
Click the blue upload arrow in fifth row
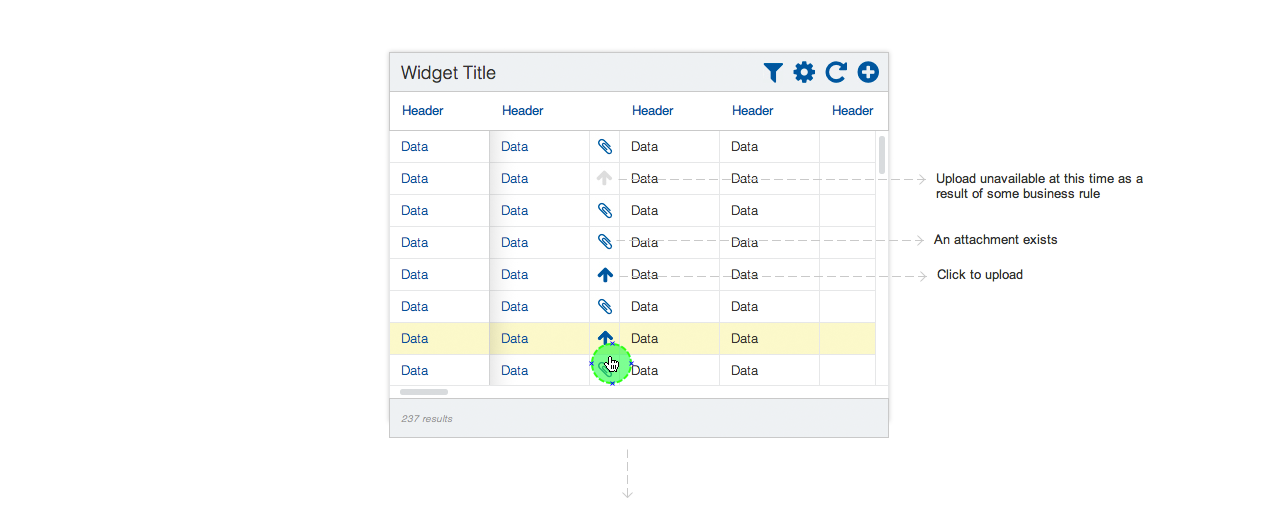point(605,274)
